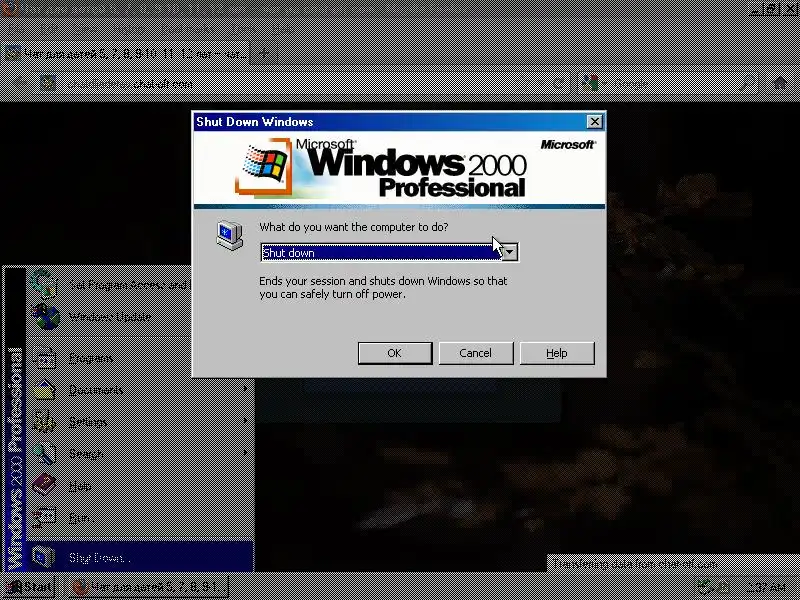
Task: Click the second system tray icon
Action: [x=723, y=587]
